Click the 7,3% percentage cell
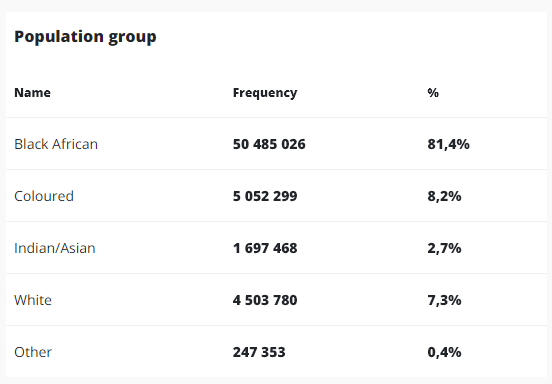 (x=444, y=300)
